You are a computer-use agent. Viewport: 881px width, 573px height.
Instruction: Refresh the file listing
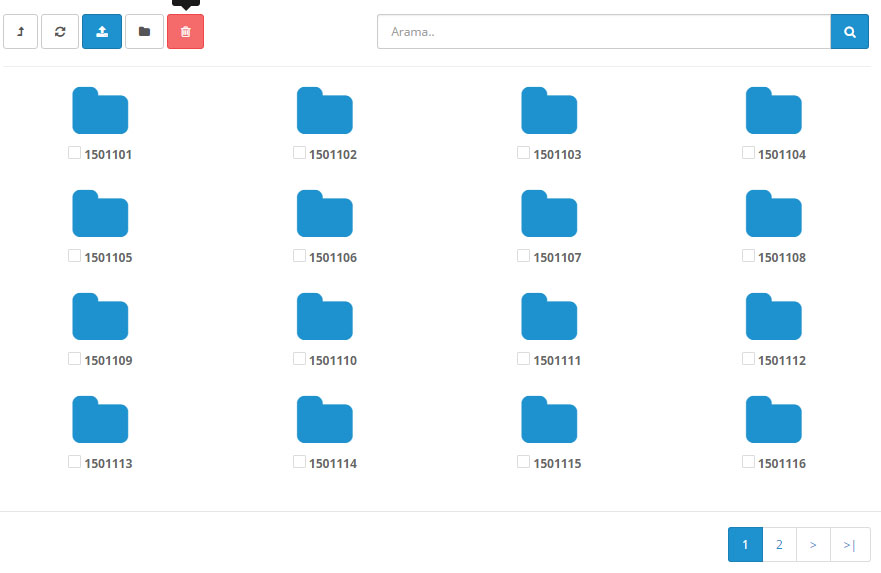pyautogui.click(x=60, y=31)
